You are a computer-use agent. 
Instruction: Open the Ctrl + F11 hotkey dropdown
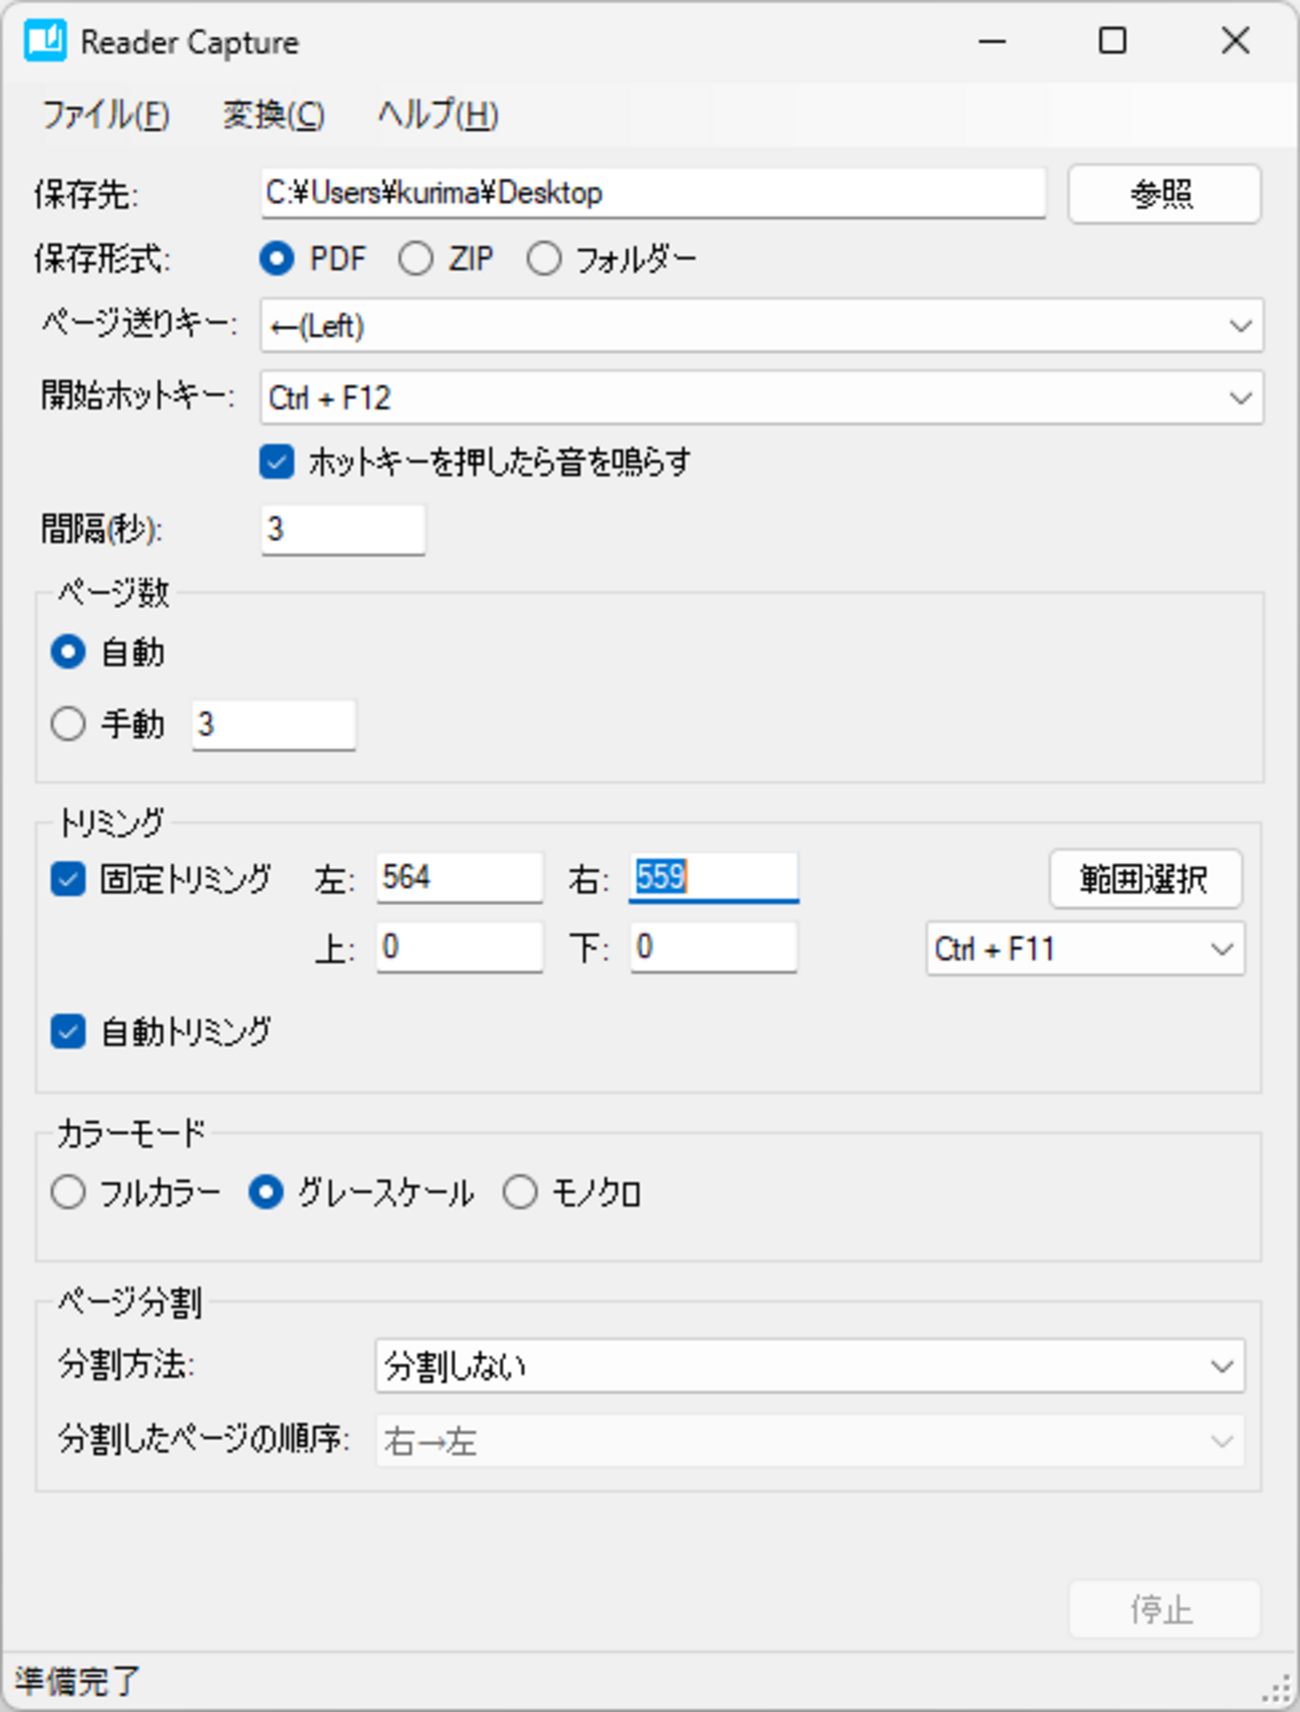pyautogui.click(x=1221, y=949)
